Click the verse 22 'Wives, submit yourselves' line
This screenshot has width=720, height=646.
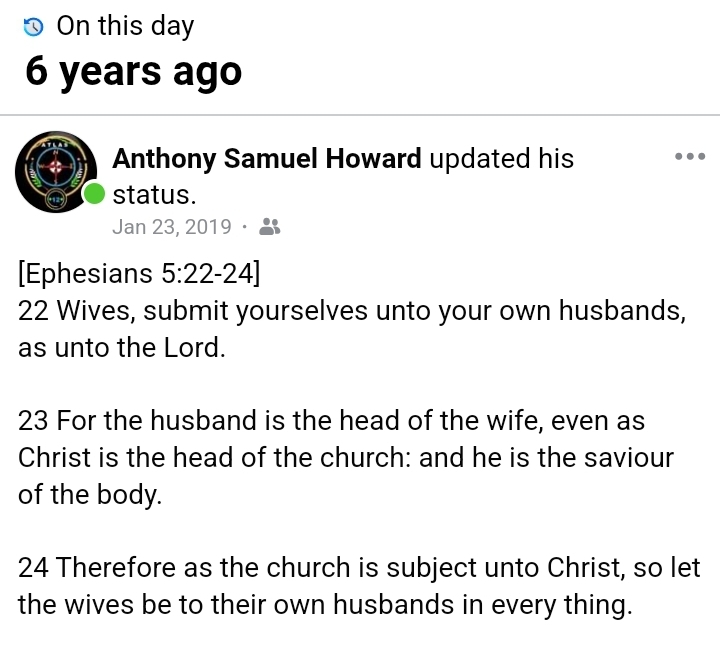click(352, 310)
